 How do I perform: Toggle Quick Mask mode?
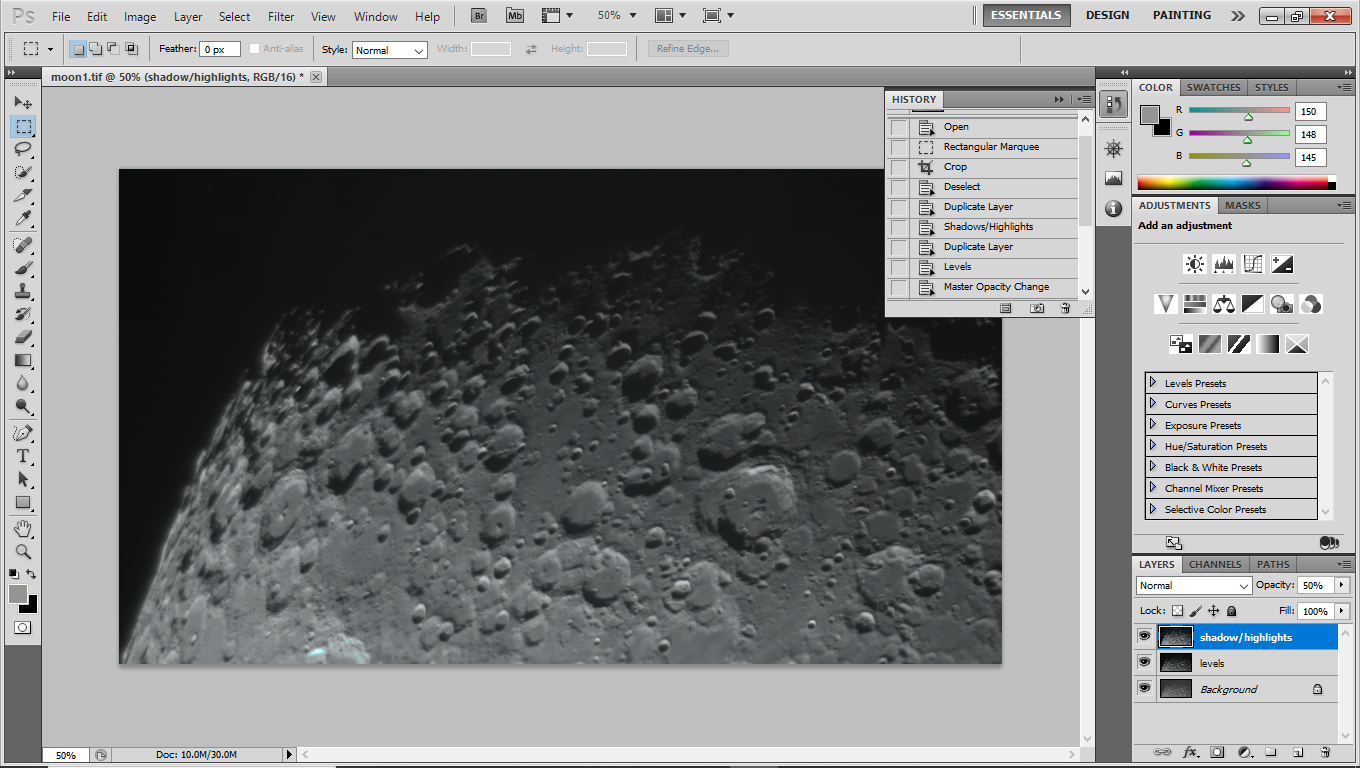coord(22,627)
